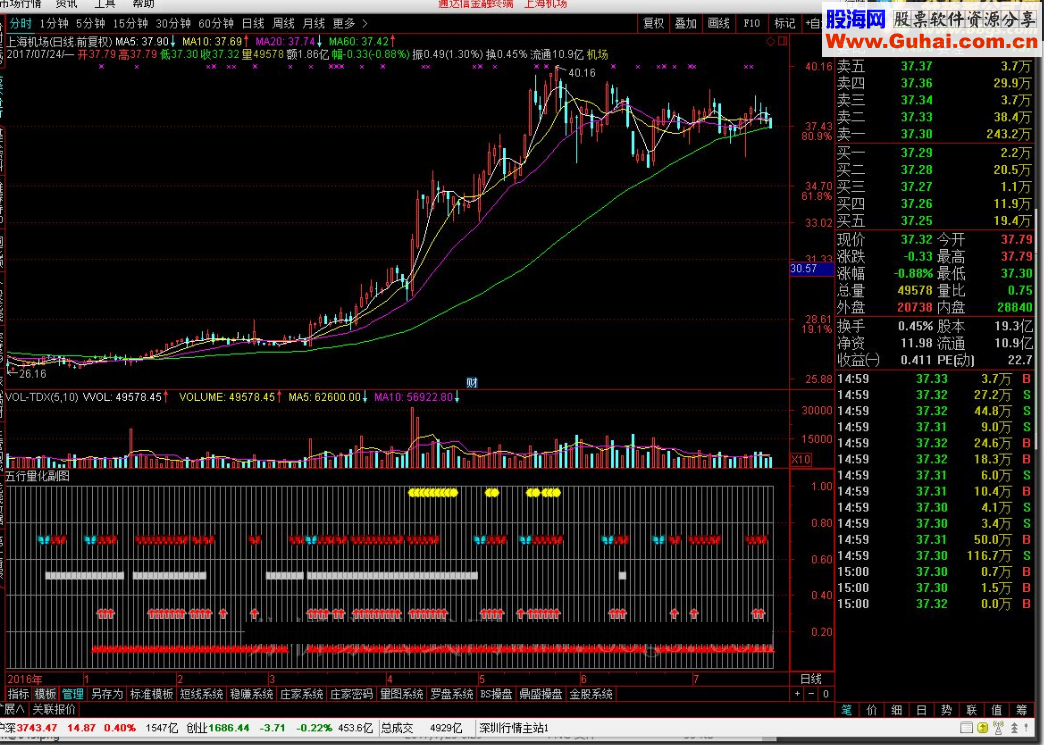Select the 稳赚系统 template
The width and height of the screenshot is (1044, 745).
pyautogui.click(x=252, y=694)
